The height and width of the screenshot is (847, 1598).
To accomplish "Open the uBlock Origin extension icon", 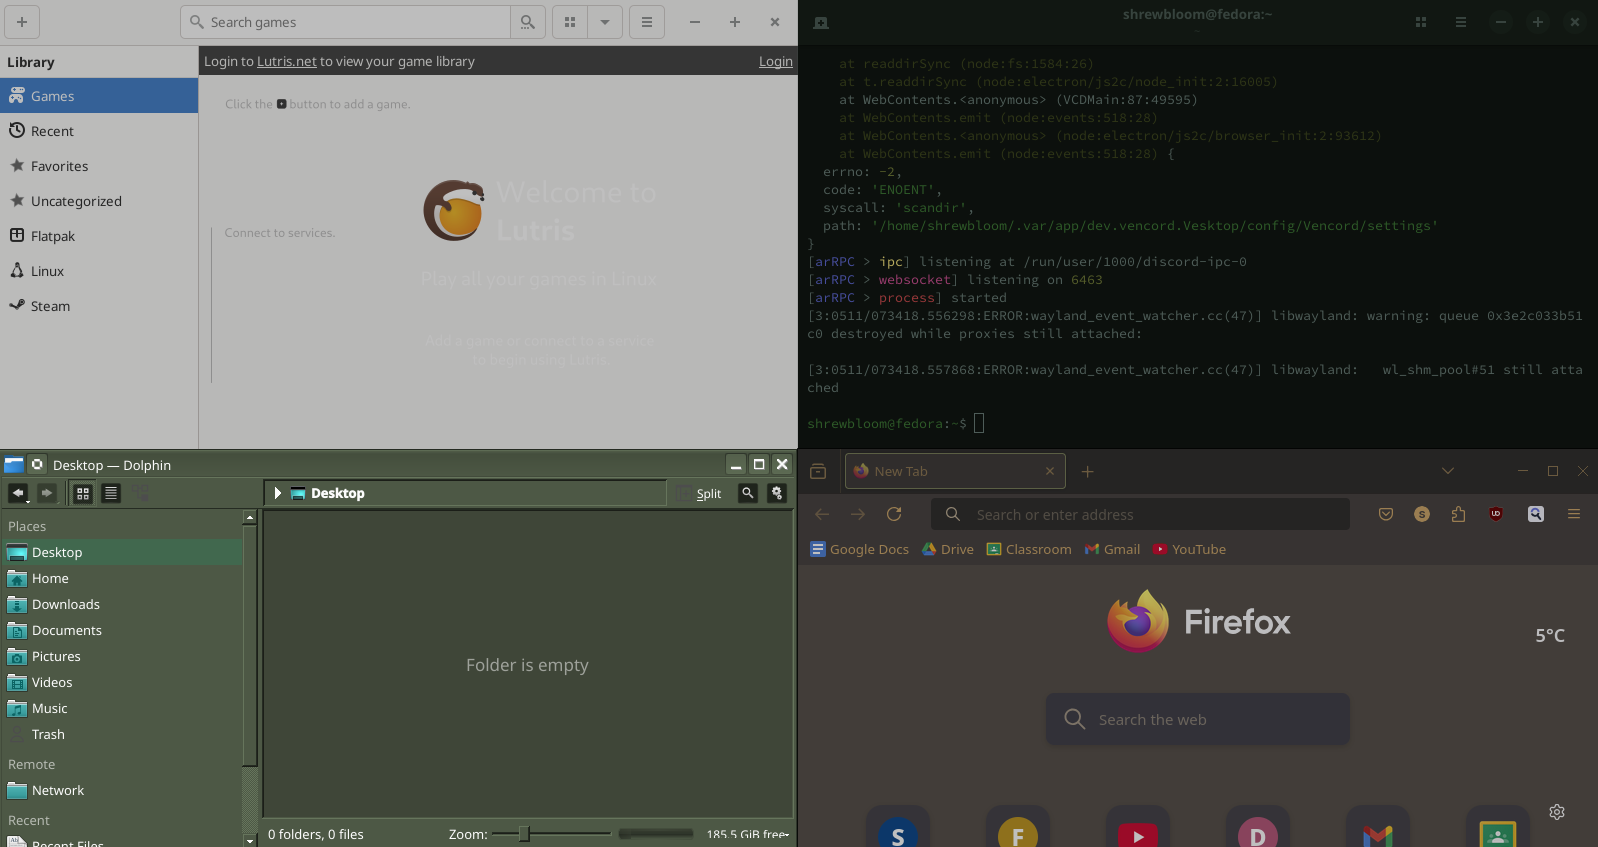I will tap(1496, 514).
